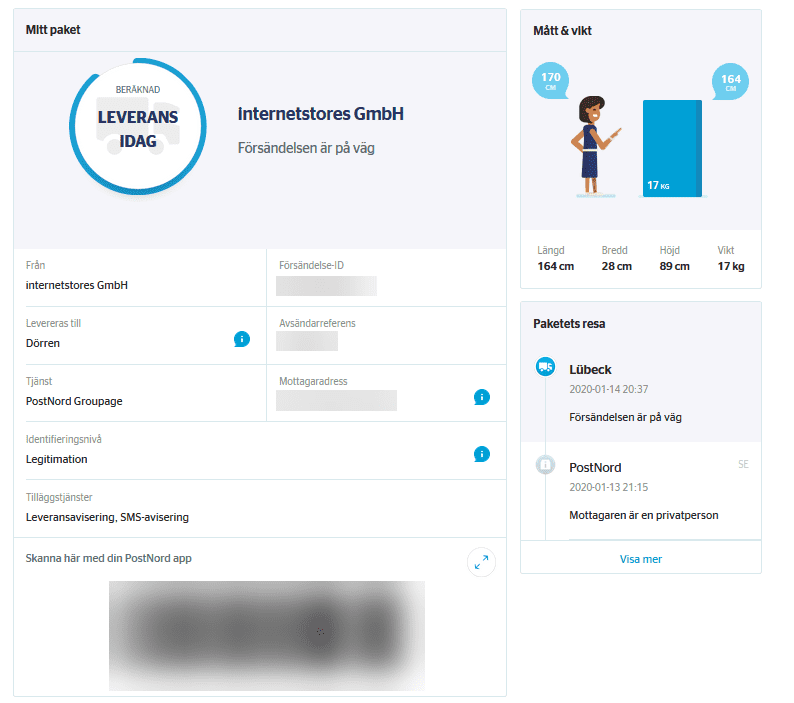Image resolution: width=794 pixels, height=703 pixels.
Task: Expand barcode with the fullscreen arrows icon
Action: click(481, 562)
